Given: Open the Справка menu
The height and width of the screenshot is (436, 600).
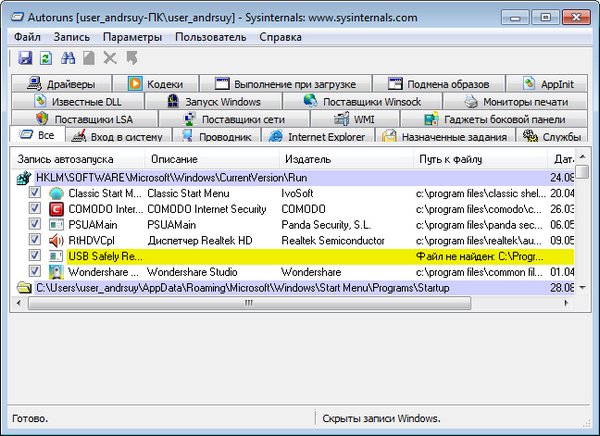Looking at the screenshot, I should 280,37.
